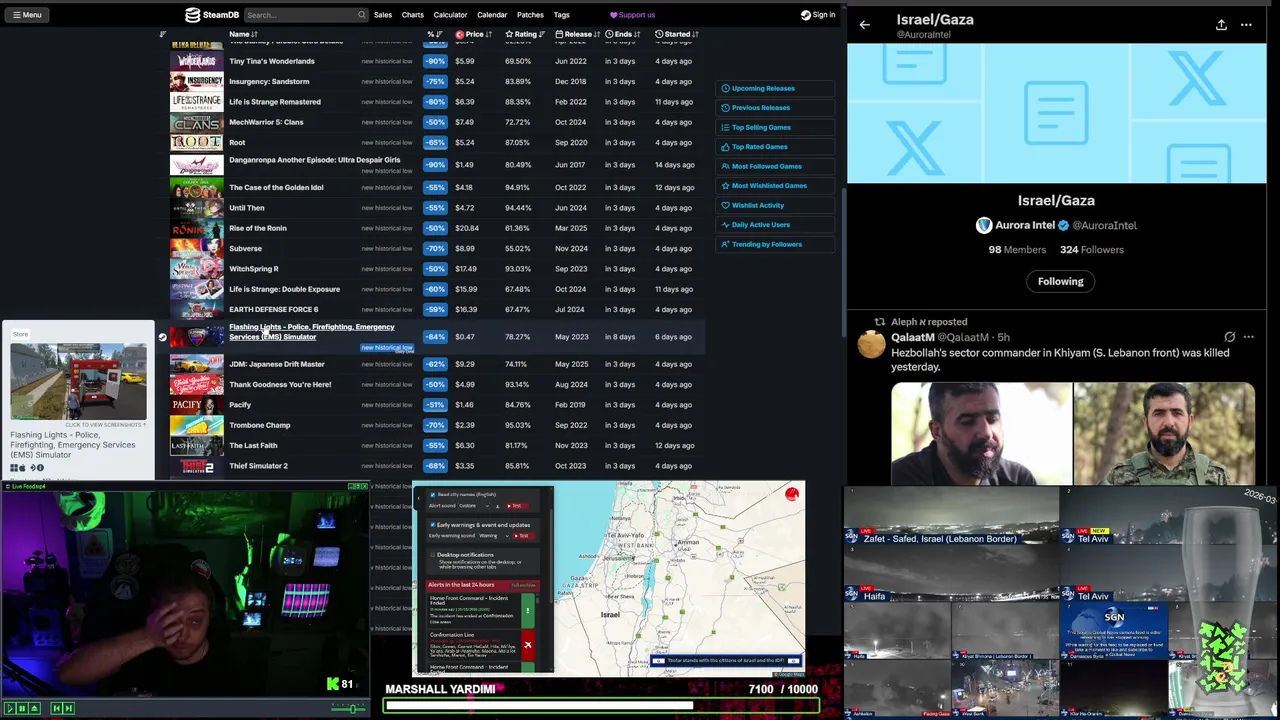Click the Previous track button in webcam player
Screen dimensions: 1280x720
pos(56,709)
